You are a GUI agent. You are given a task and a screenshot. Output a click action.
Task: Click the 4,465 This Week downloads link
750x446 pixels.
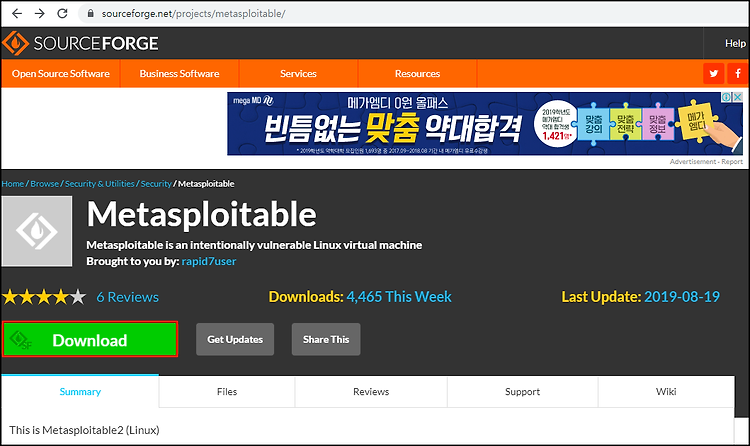tap(399, 297)
